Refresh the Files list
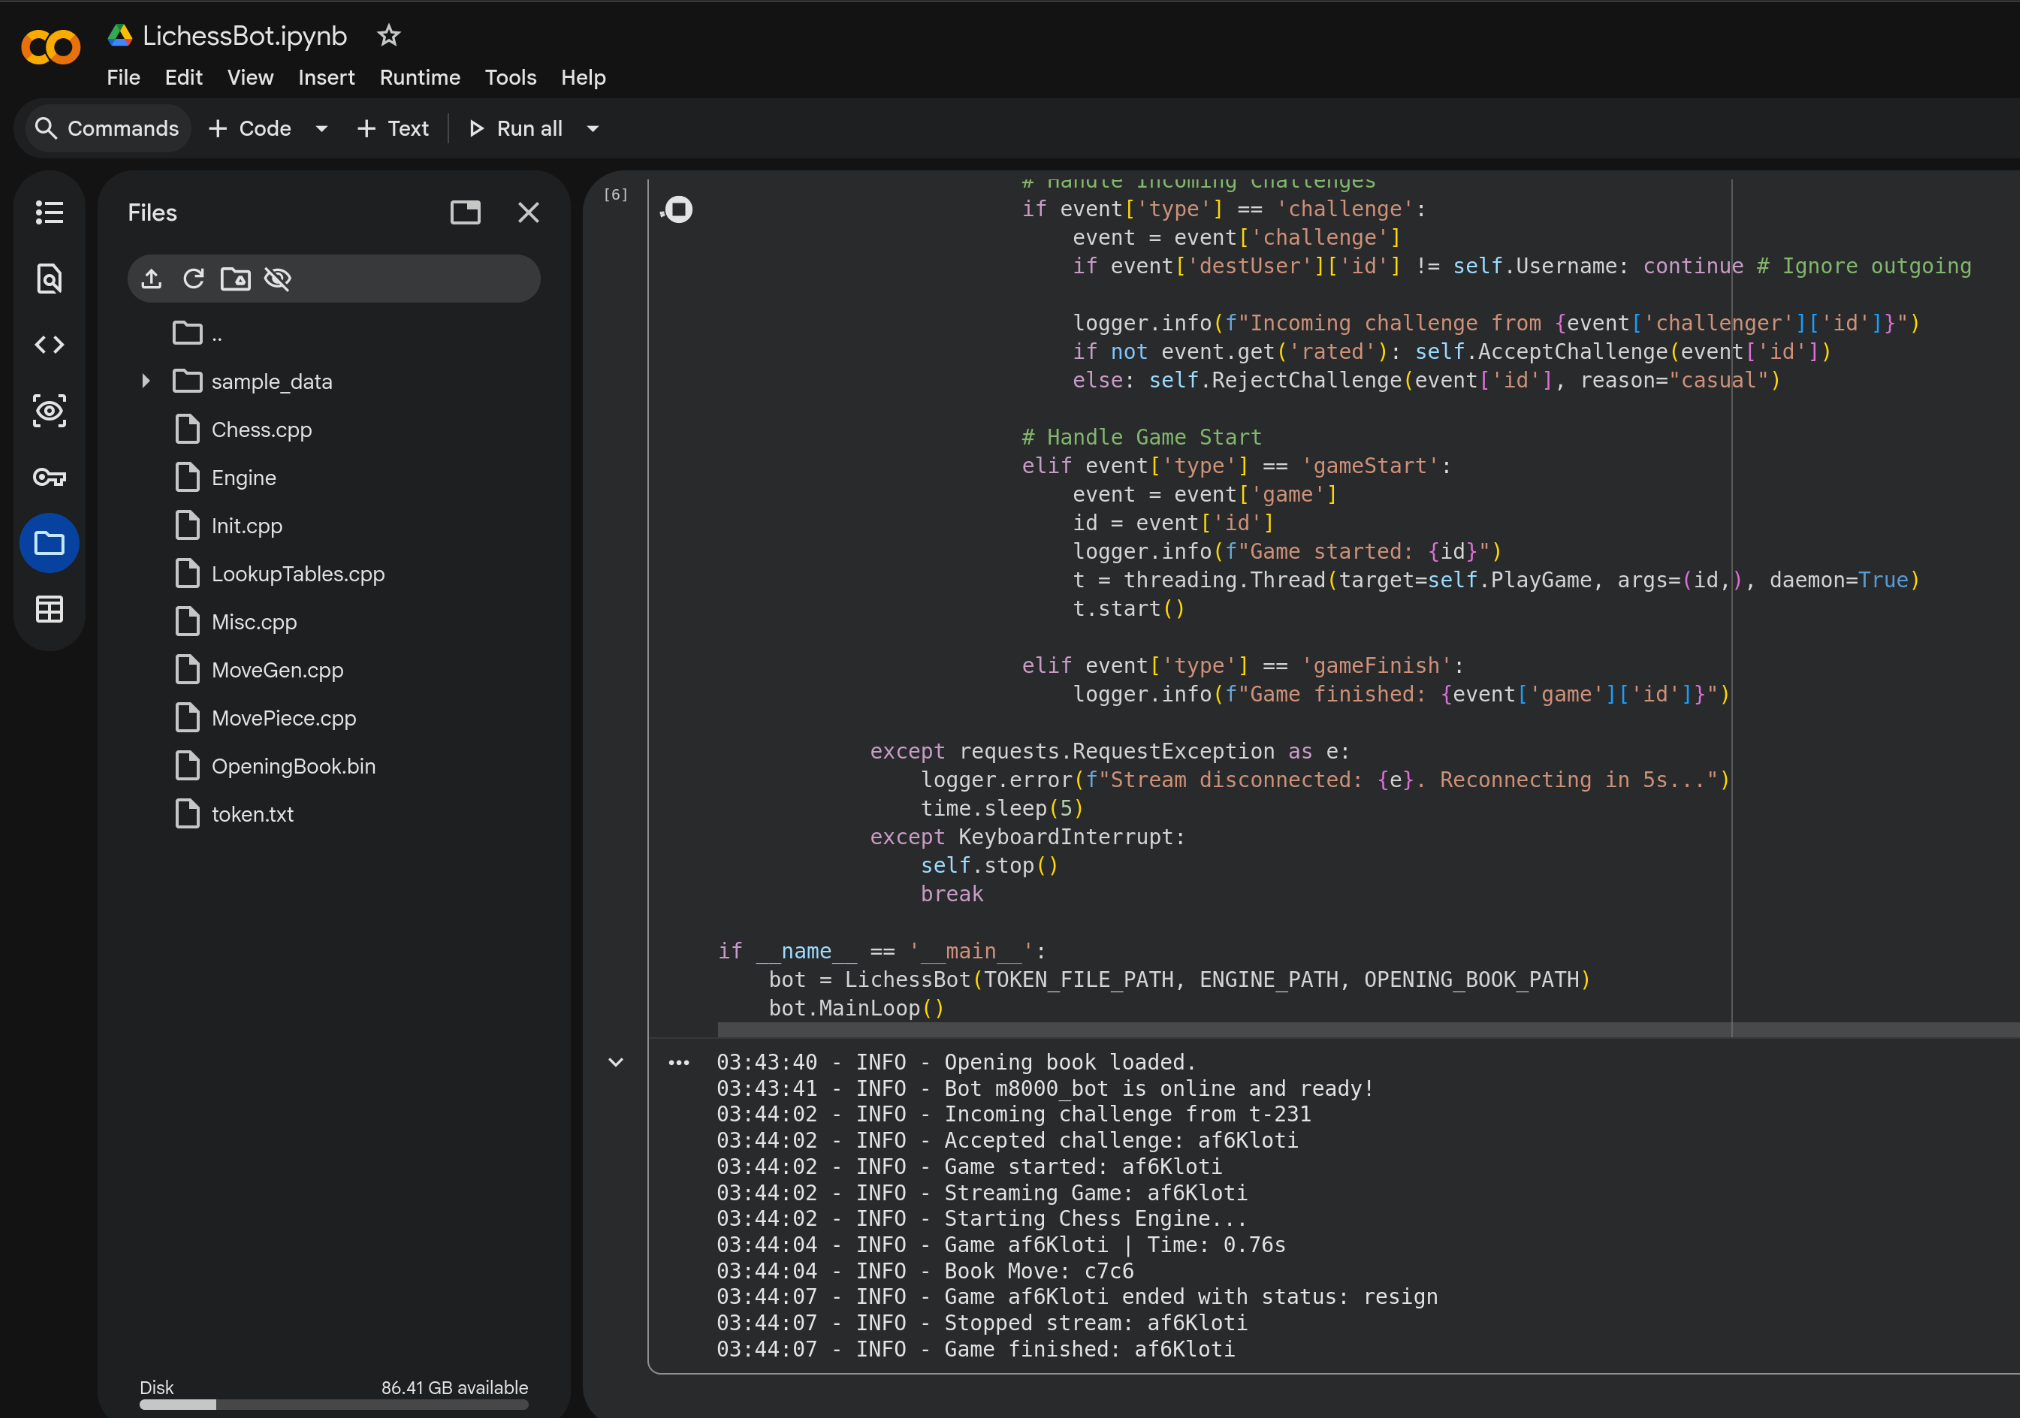The width and height of the screenshot is (2020, 1418). pyautogui.click(x=194, y=279)
